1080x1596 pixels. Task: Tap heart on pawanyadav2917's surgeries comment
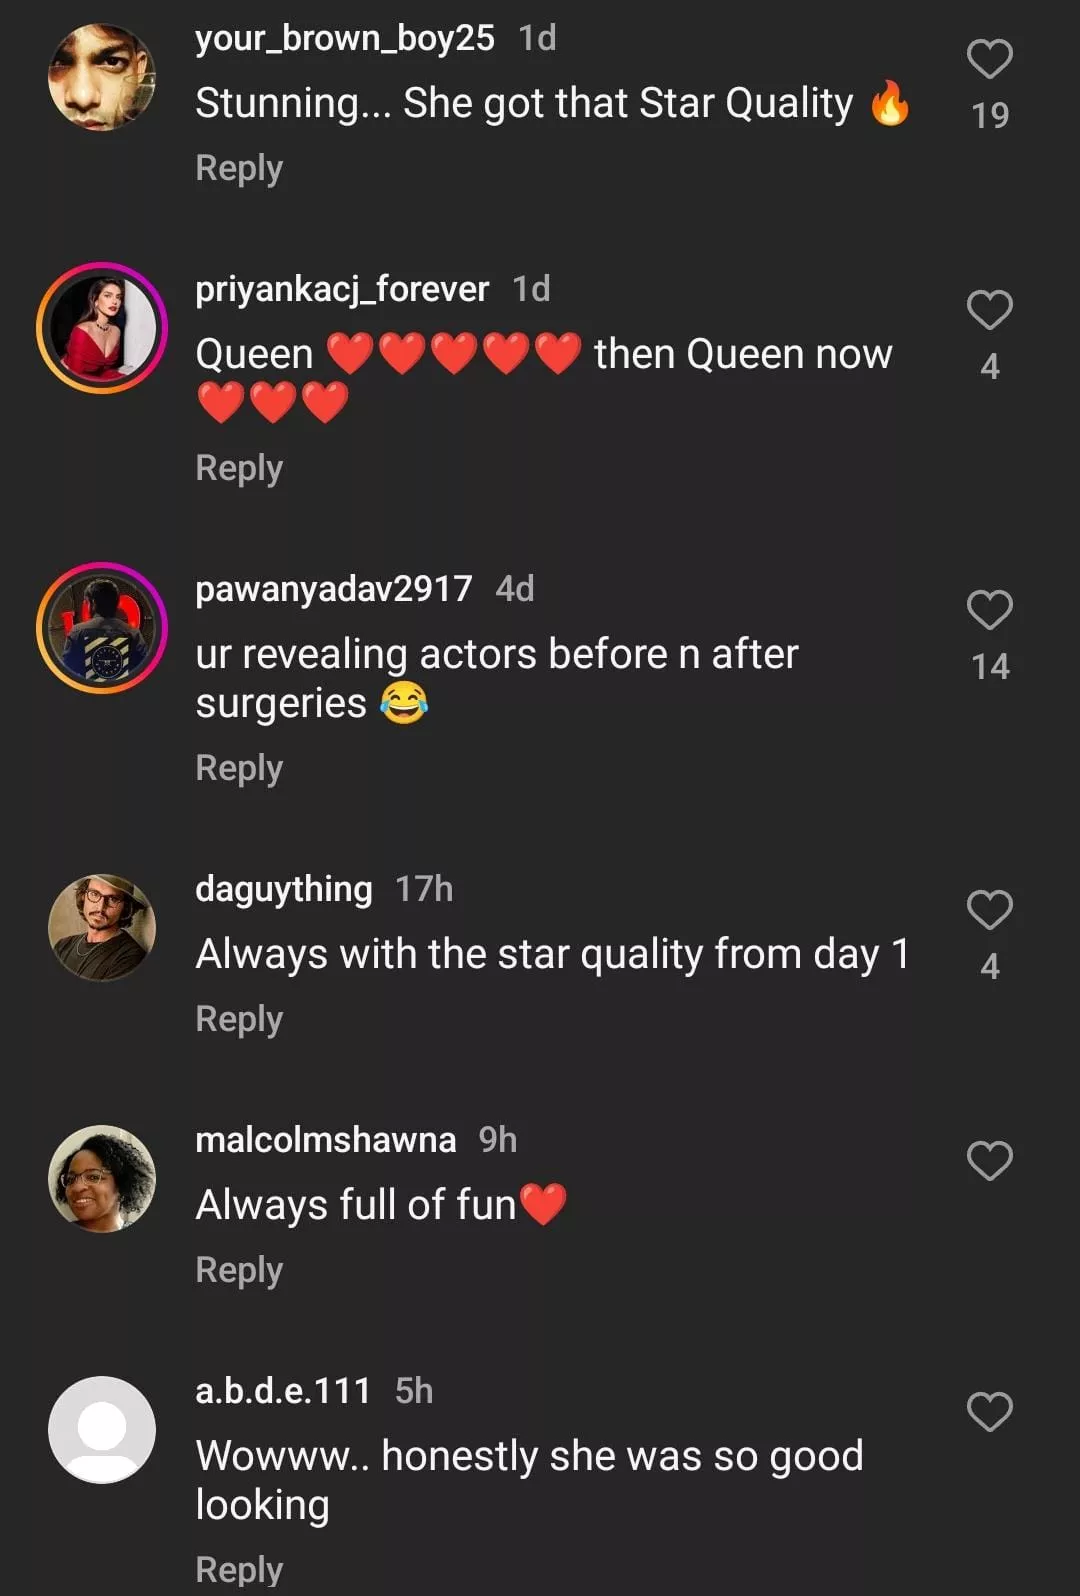[x=989, y=610]
